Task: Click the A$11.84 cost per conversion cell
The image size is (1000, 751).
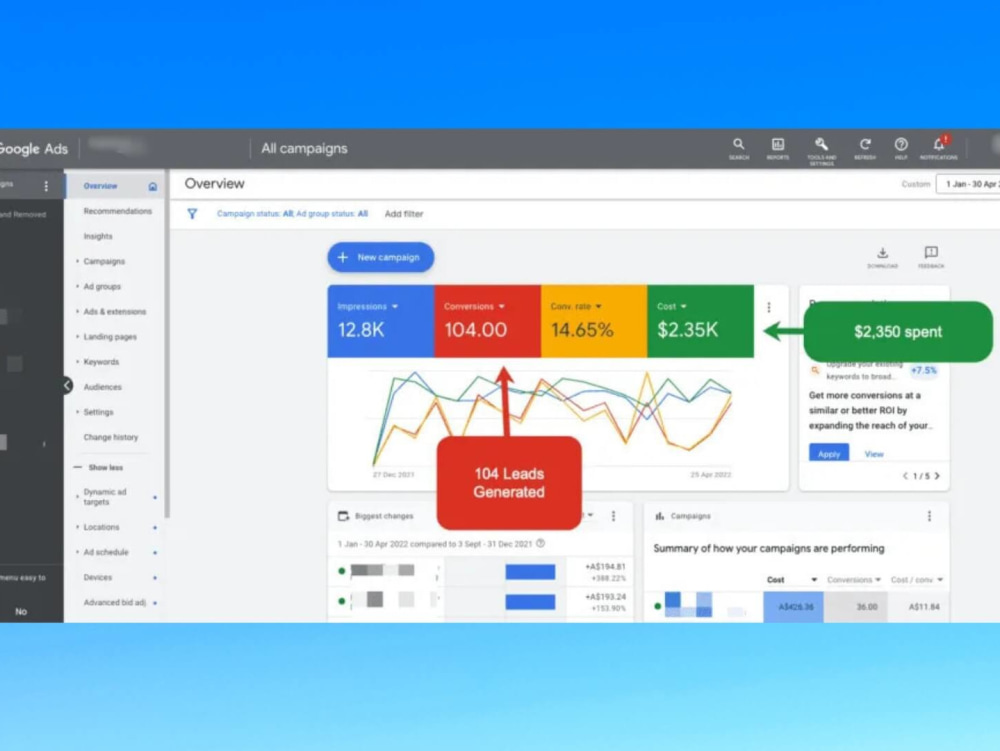Action: 923,606
